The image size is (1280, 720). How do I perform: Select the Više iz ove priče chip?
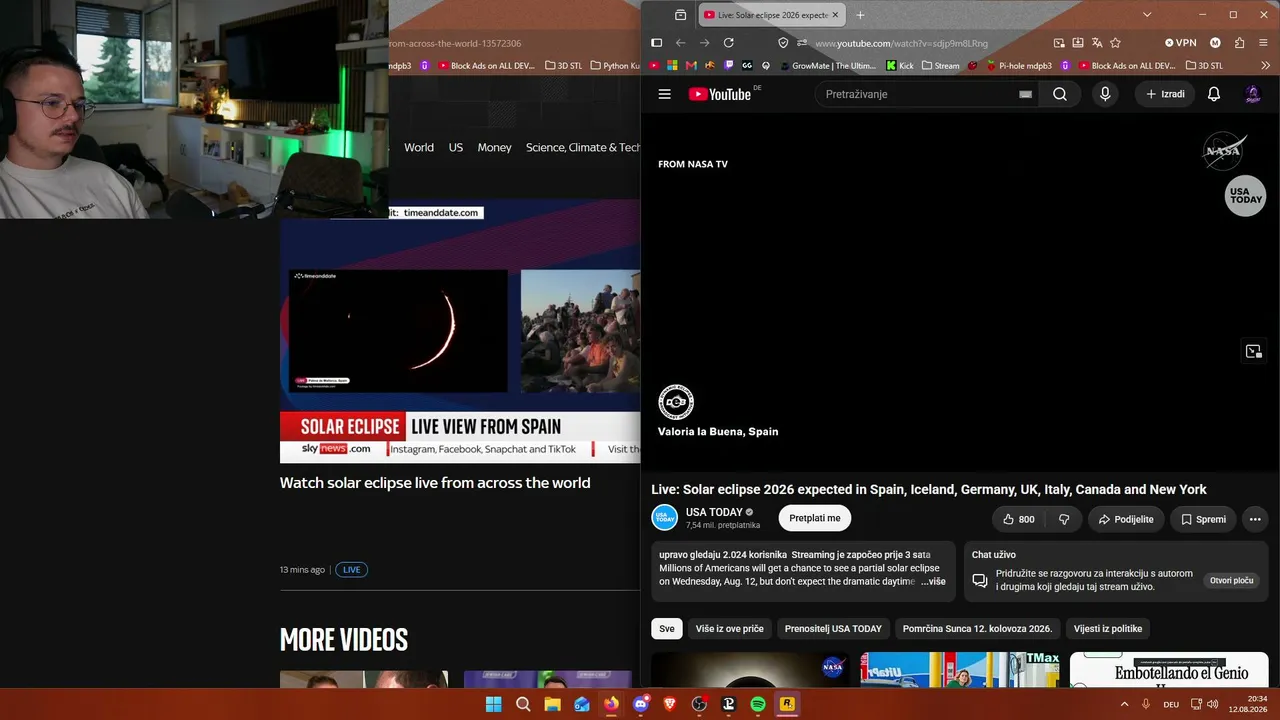[x=730, y=628]
